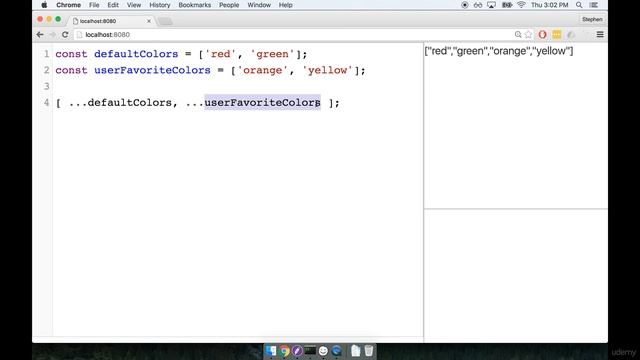Click the output array result text

[x=499, y=51]
